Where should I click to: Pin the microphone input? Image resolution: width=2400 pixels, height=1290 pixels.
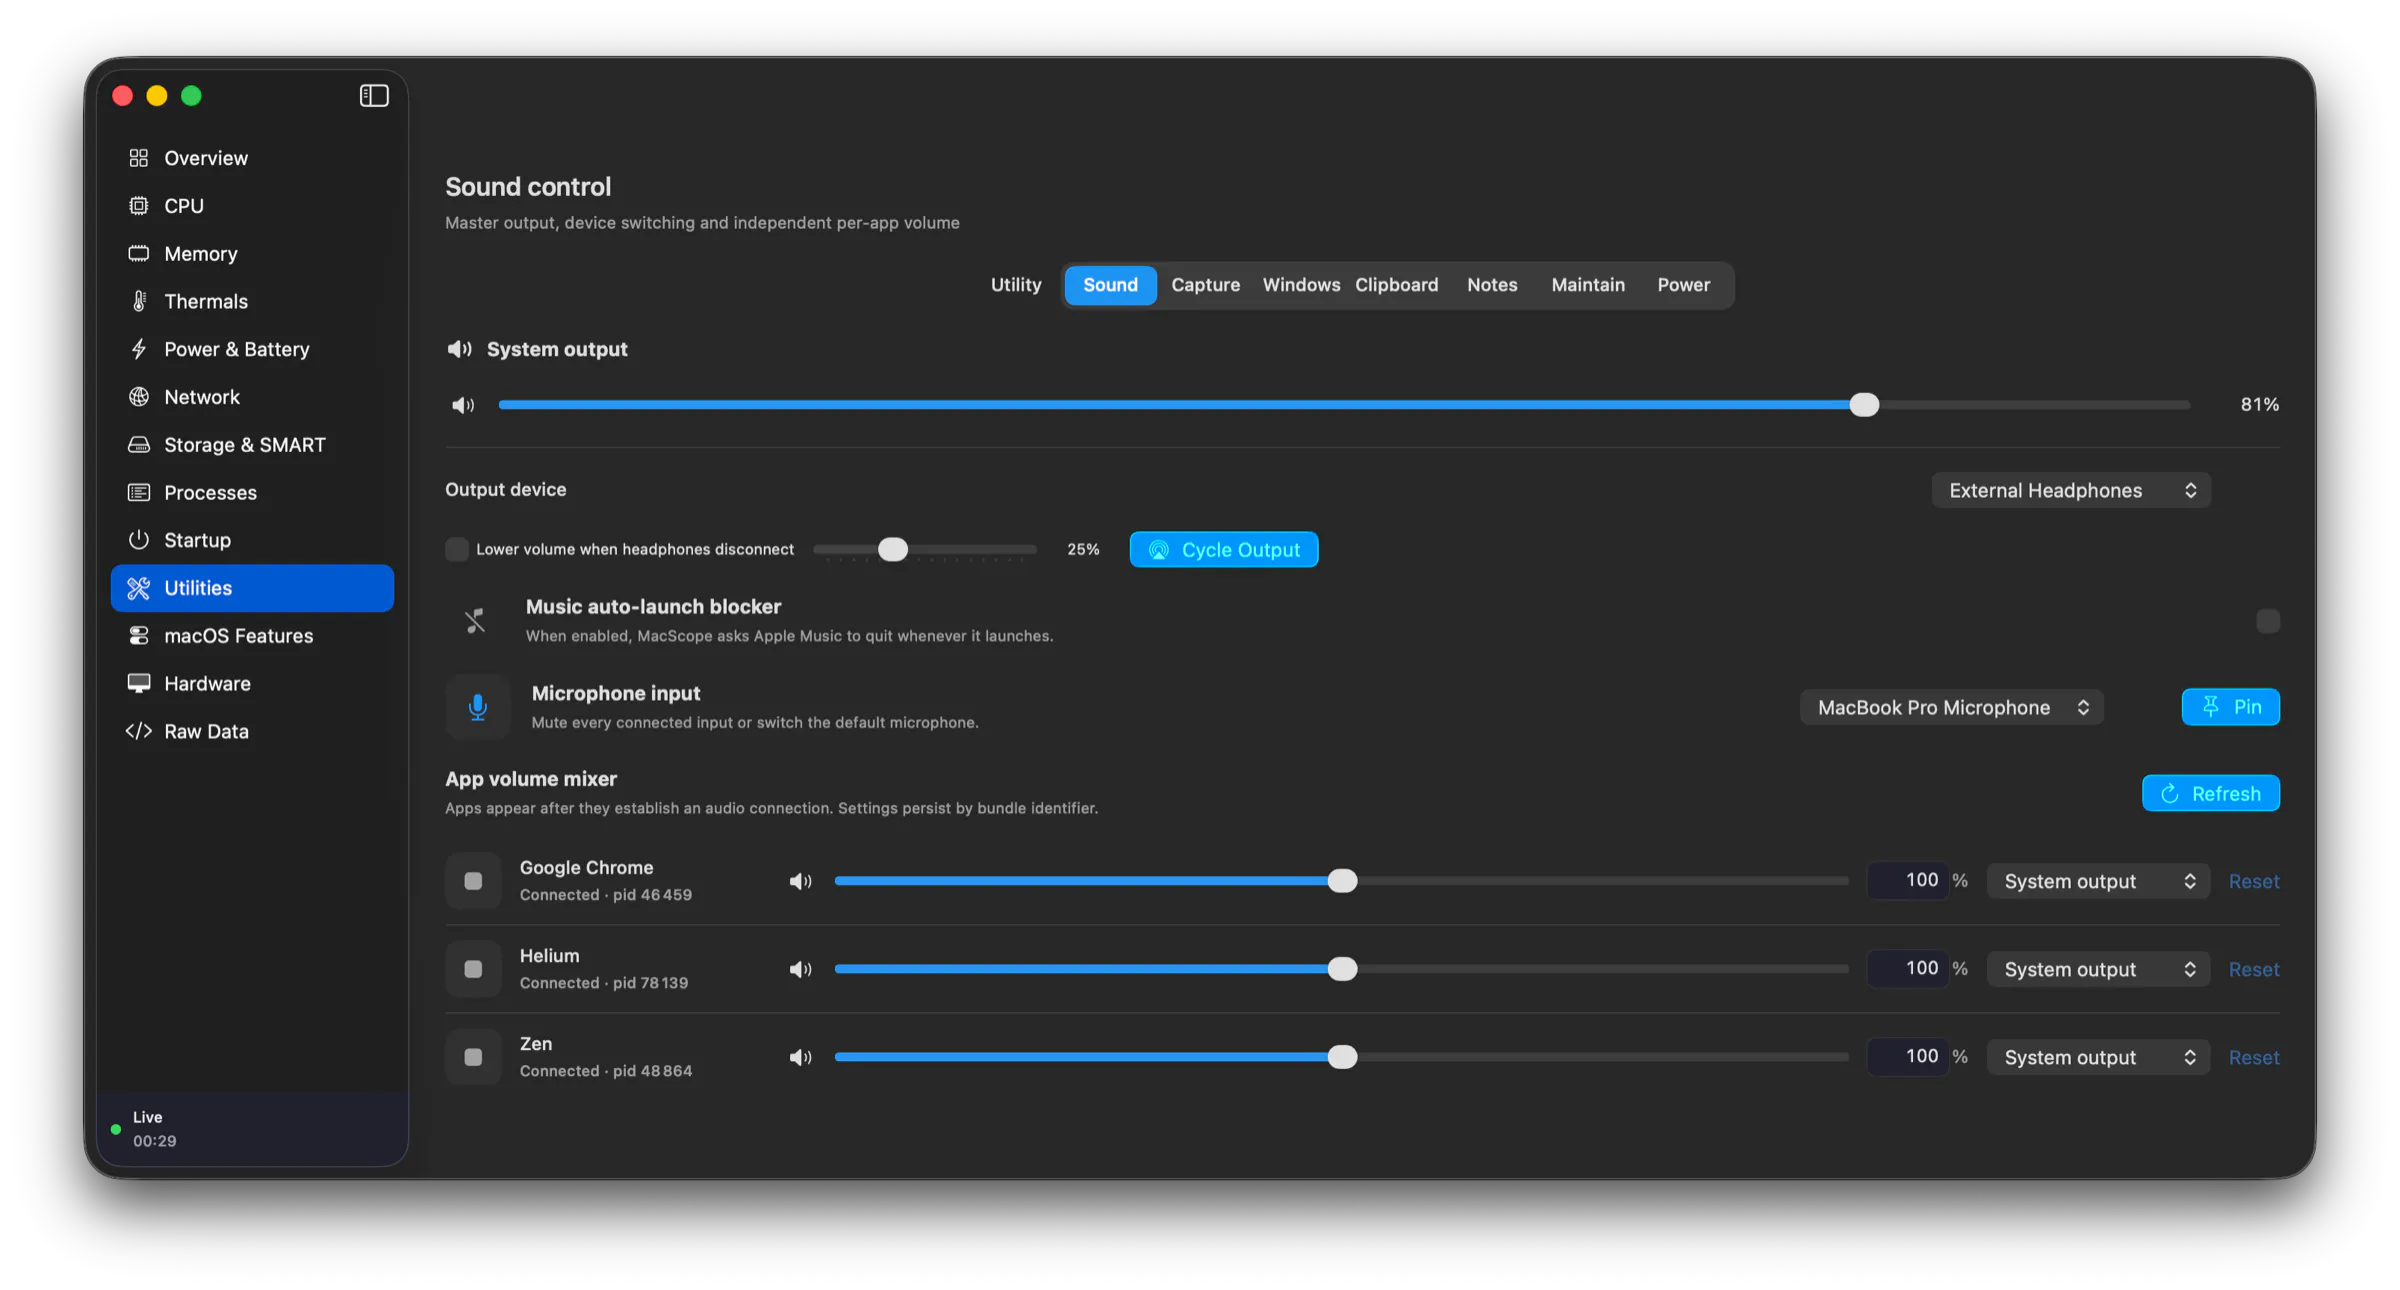[2230, 707]
